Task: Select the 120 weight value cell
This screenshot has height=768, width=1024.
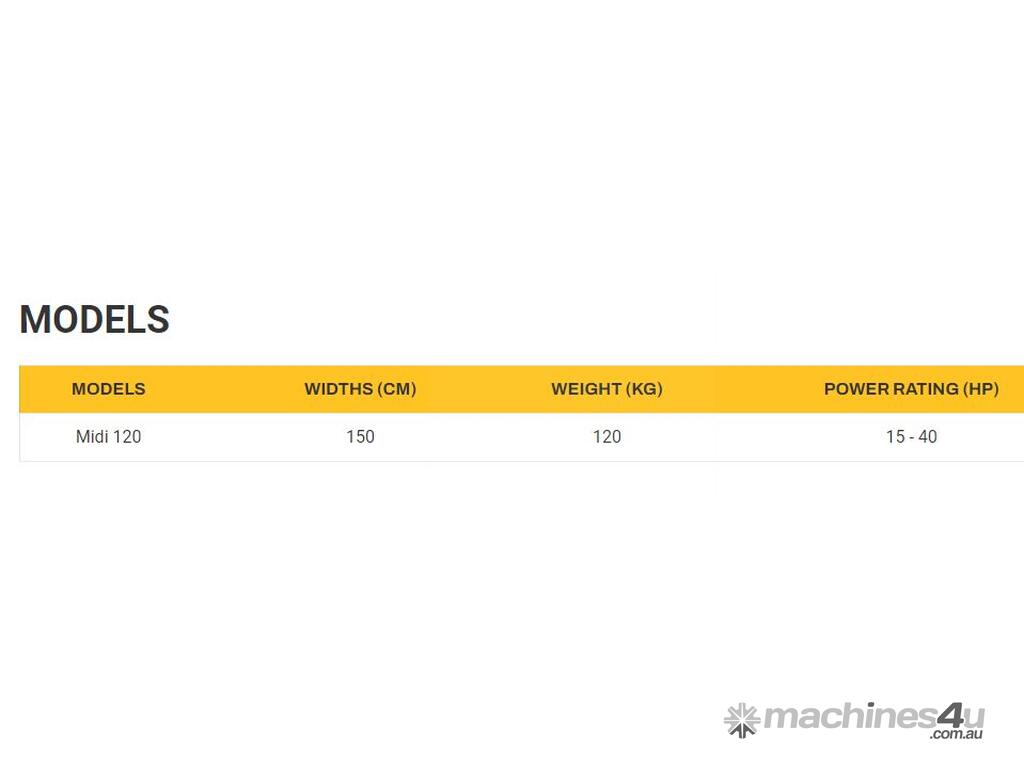Action: (x=606, y=437)
